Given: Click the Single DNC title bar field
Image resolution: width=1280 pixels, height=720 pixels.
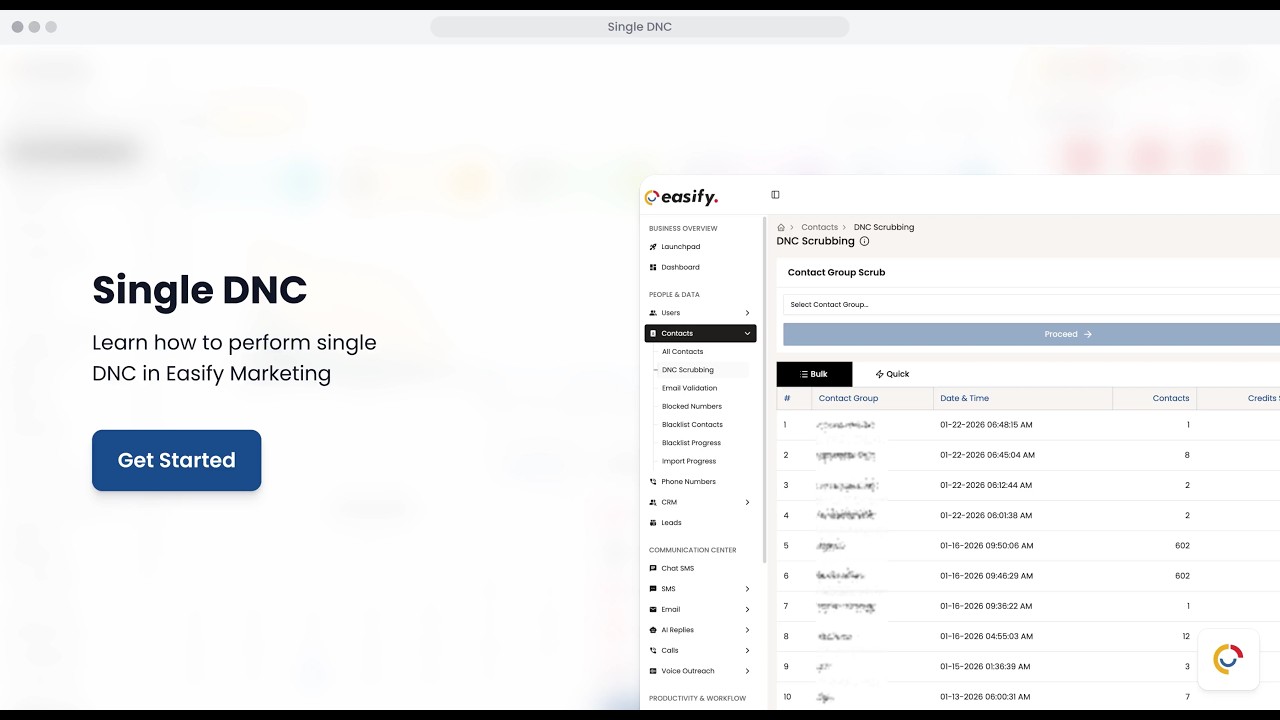Looking at the screenshot, I should click(x=640, y=27).
